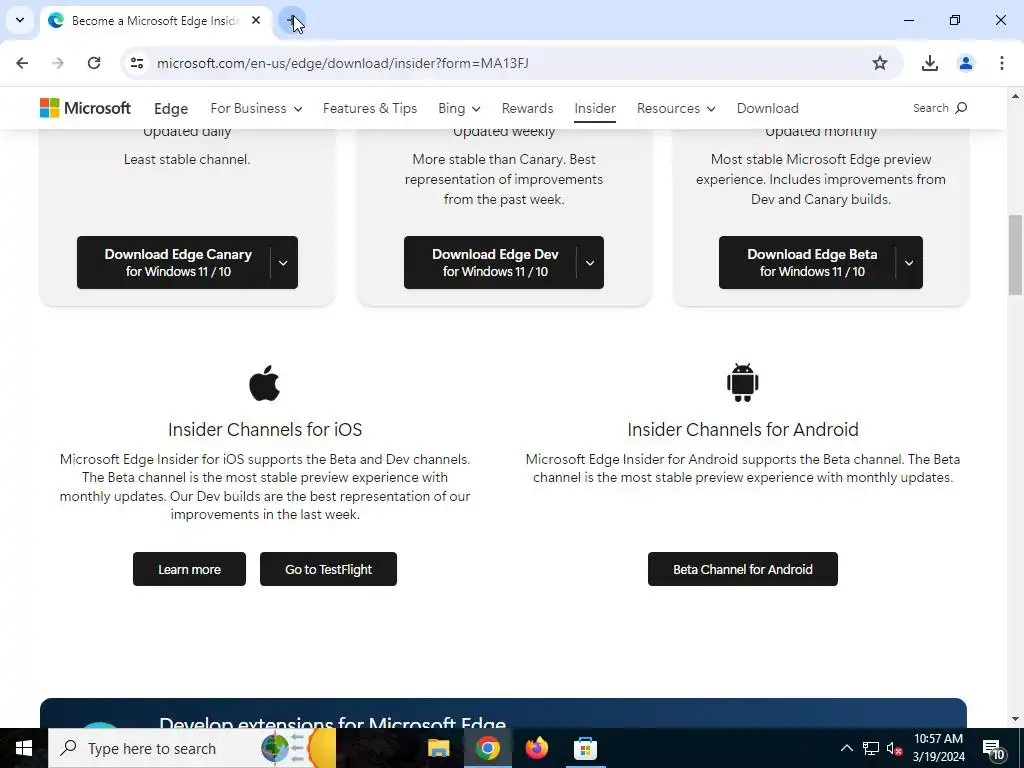
Task: Bookmark this page with the star icon
Action: coord(880,63)
